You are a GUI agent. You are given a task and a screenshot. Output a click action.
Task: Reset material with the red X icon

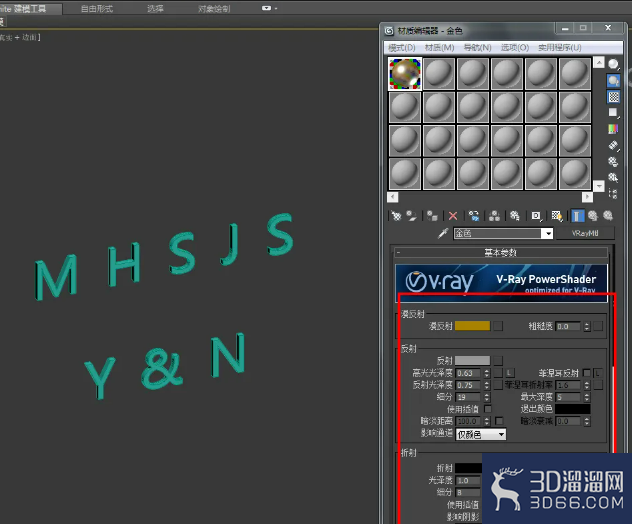pos(453,216)
